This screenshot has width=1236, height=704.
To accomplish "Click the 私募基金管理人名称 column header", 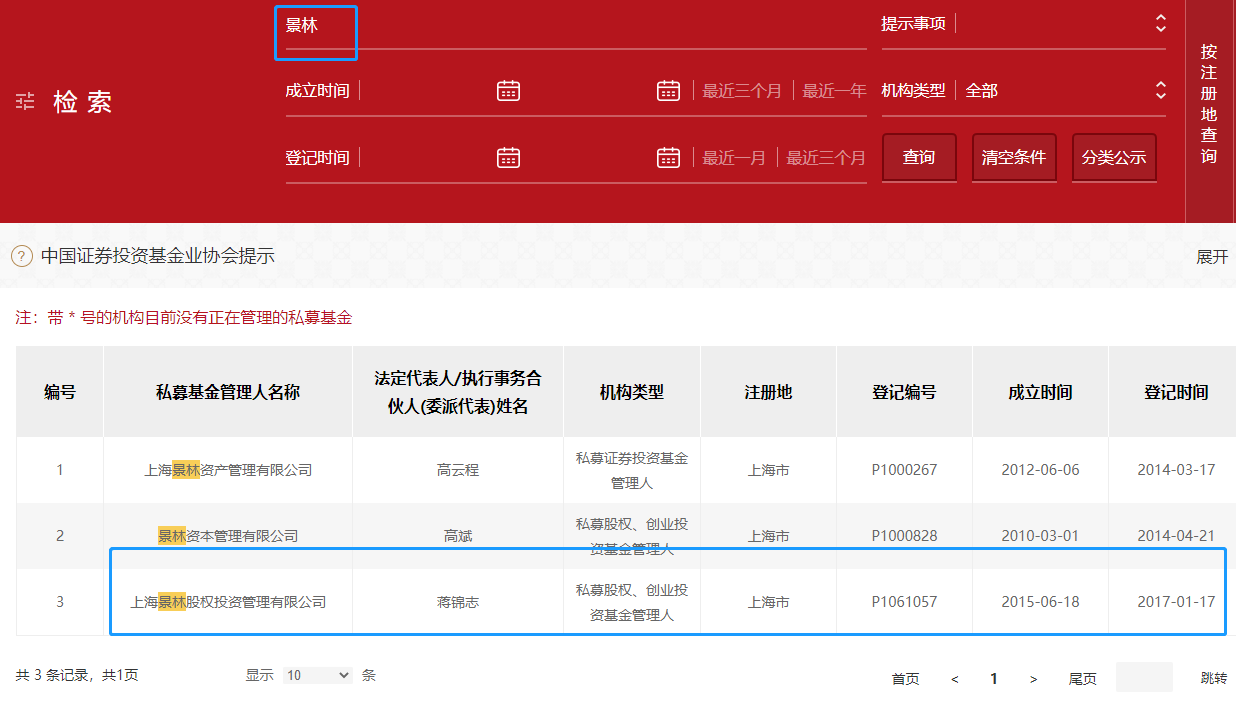I will point(228,392).
